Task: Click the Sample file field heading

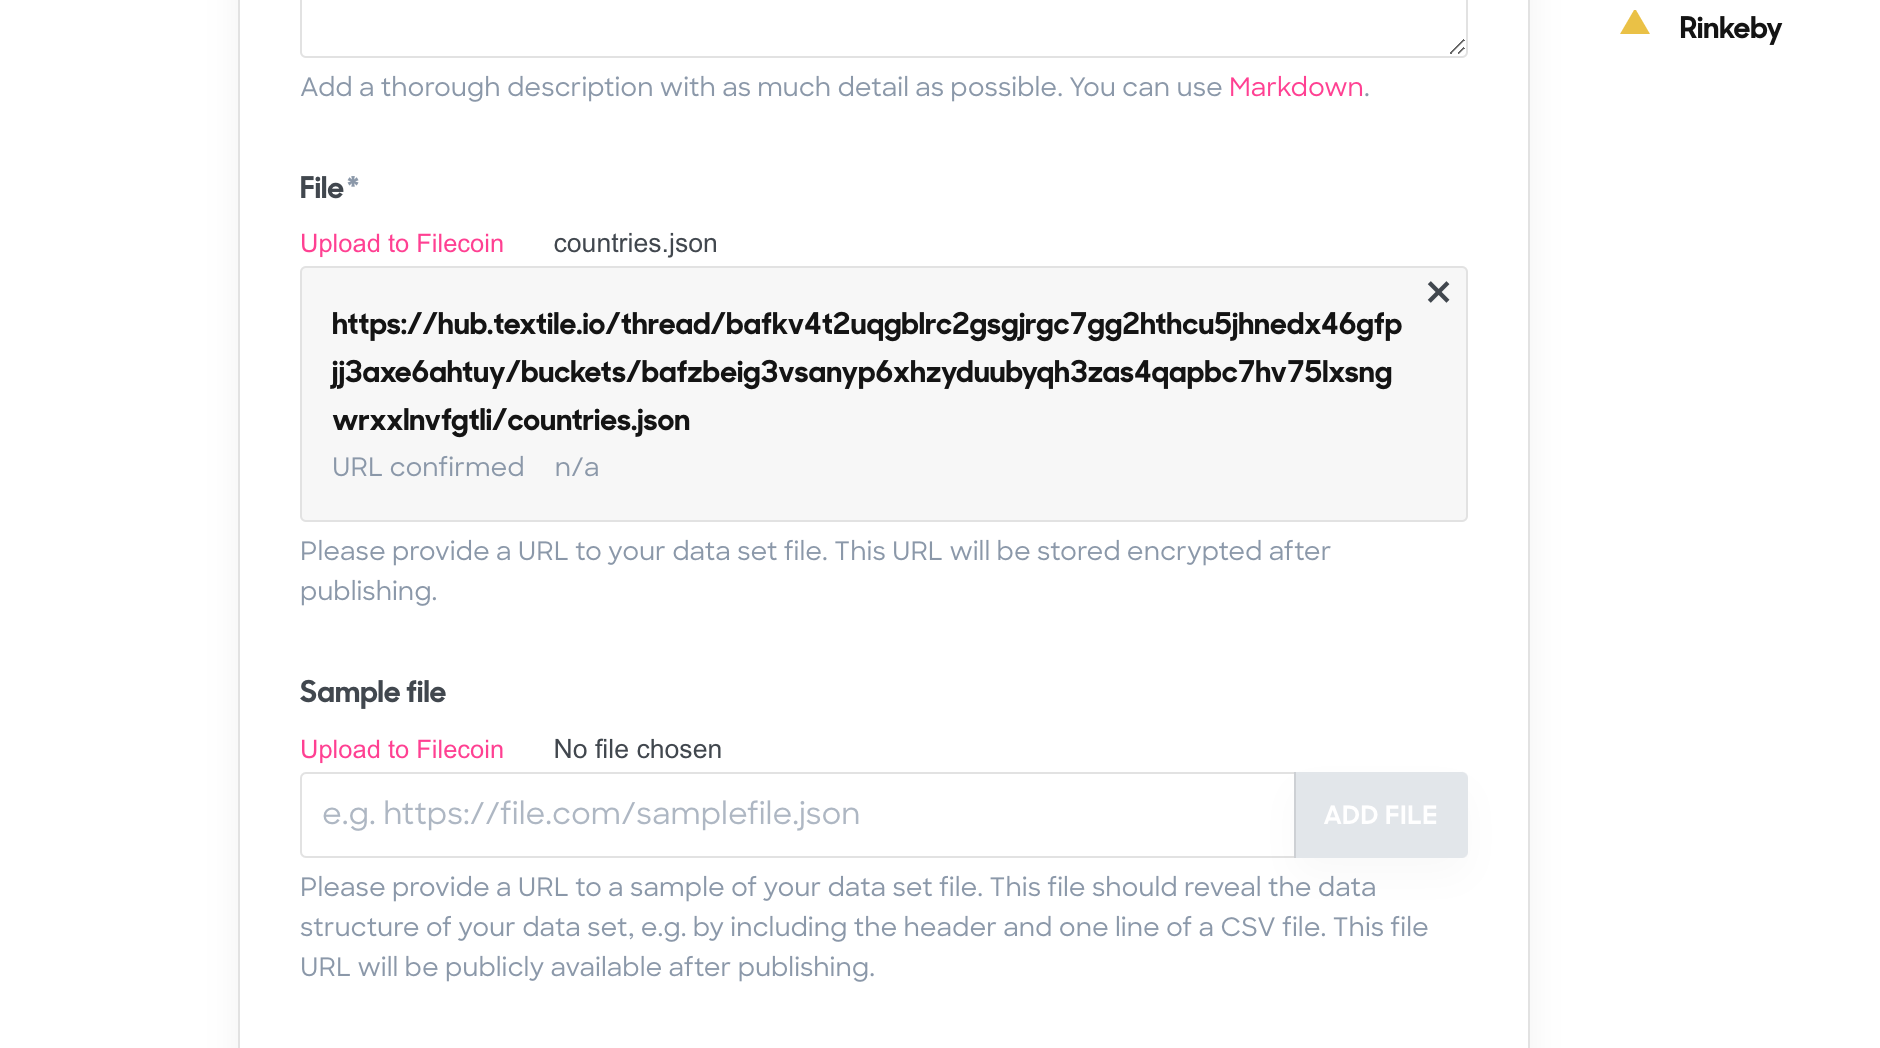Action: coord(373,692)
